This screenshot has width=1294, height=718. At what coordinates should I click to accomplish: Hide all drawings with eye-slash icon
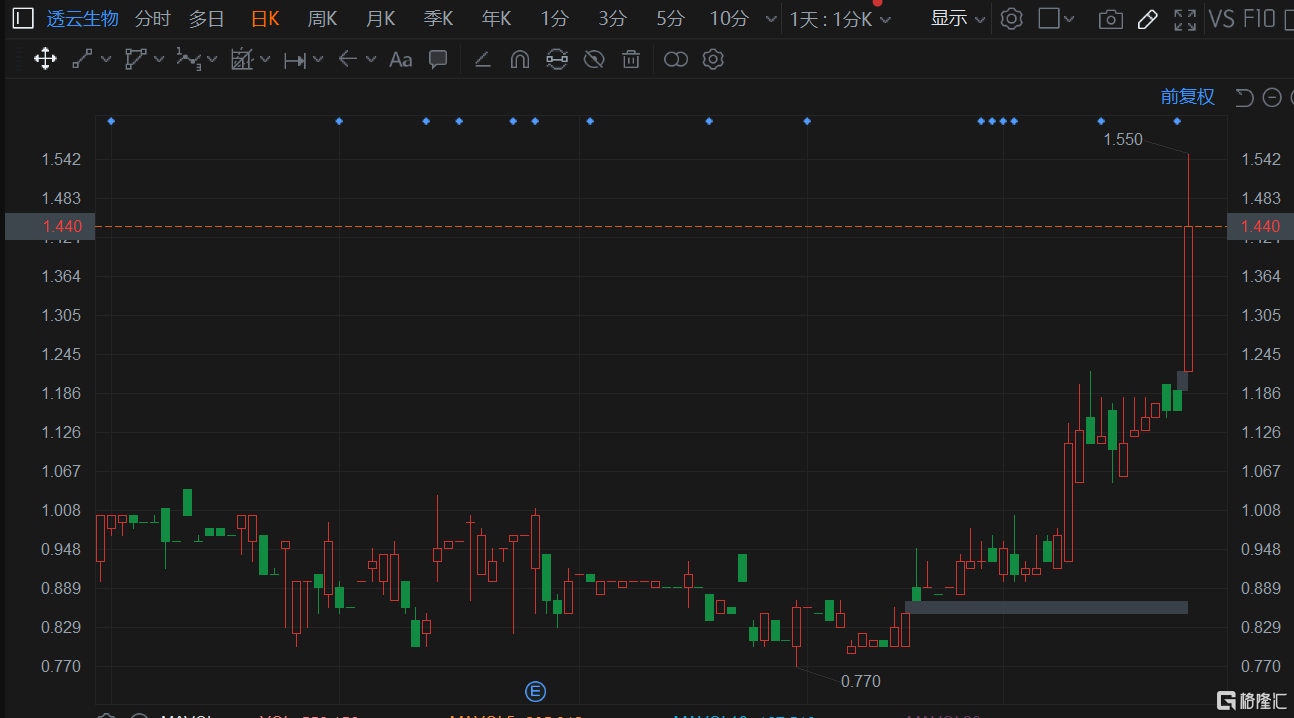pyautogui.click(x=594, y=59)
